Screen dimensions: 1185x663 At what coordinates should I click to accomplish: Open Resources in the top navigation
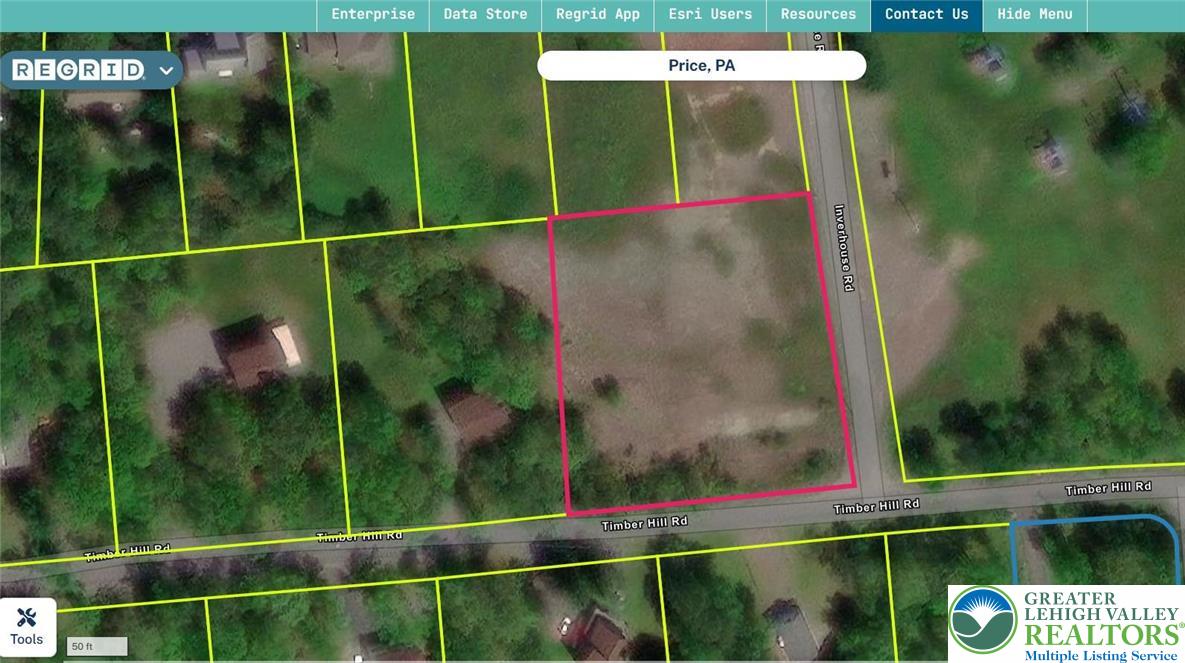[x=818, y=14]
